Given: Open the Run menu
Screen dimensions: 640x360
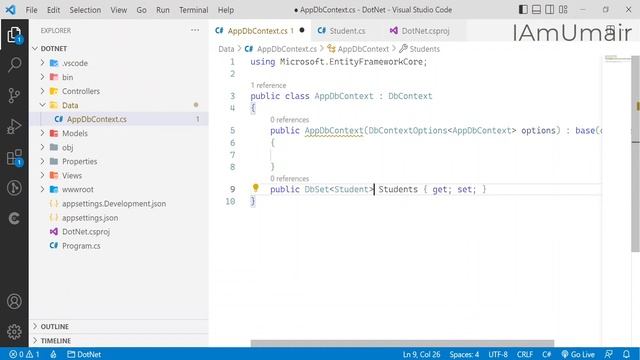Looking at the screenshot, I should coord(162,10).
